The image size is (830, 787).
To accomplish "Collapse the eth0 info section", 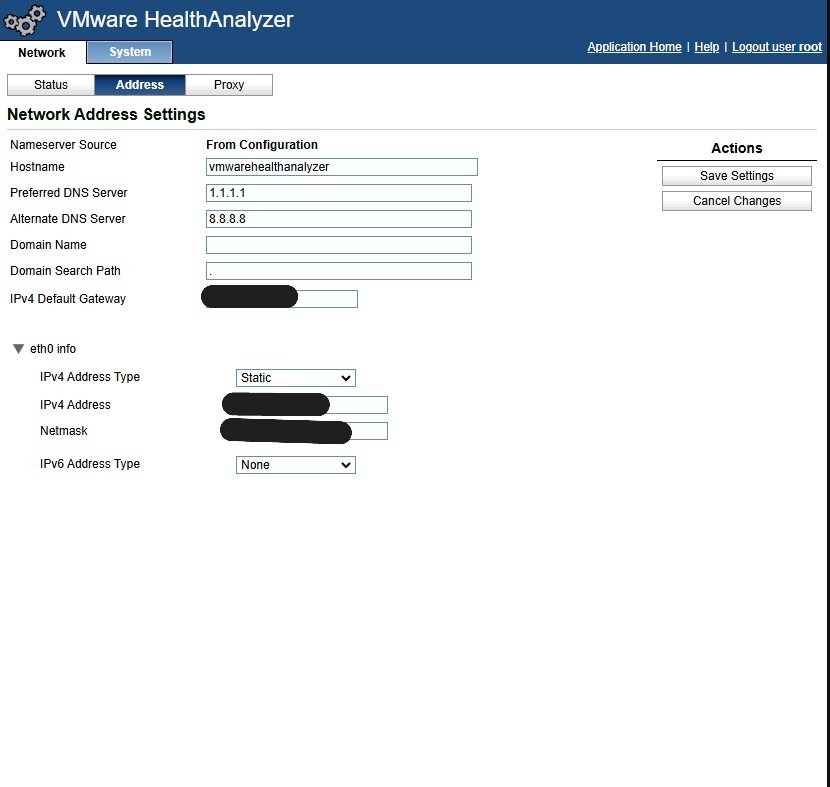I will tap(19, 349).
